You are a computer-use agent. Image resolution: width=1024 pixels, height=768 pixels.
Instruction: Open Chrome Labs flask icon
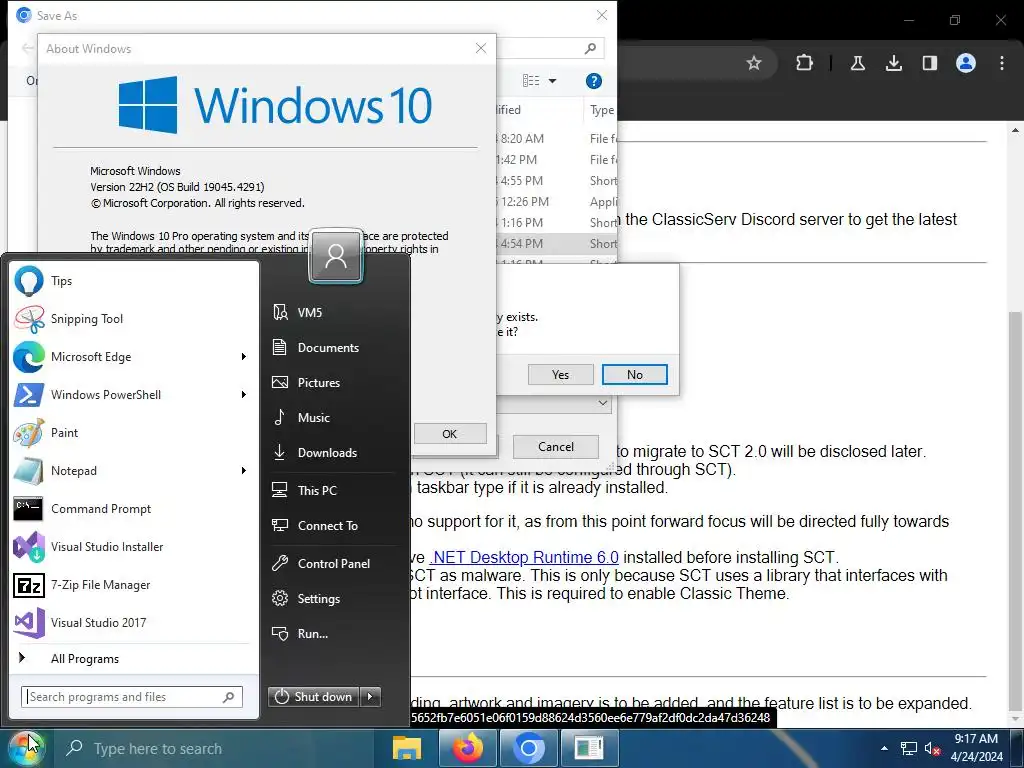857,63
